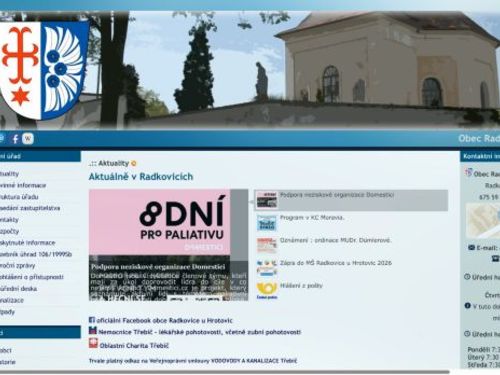Open 'Kontakty' in left menu
Viewport: 500px width, 375px height.
[9, 220]
